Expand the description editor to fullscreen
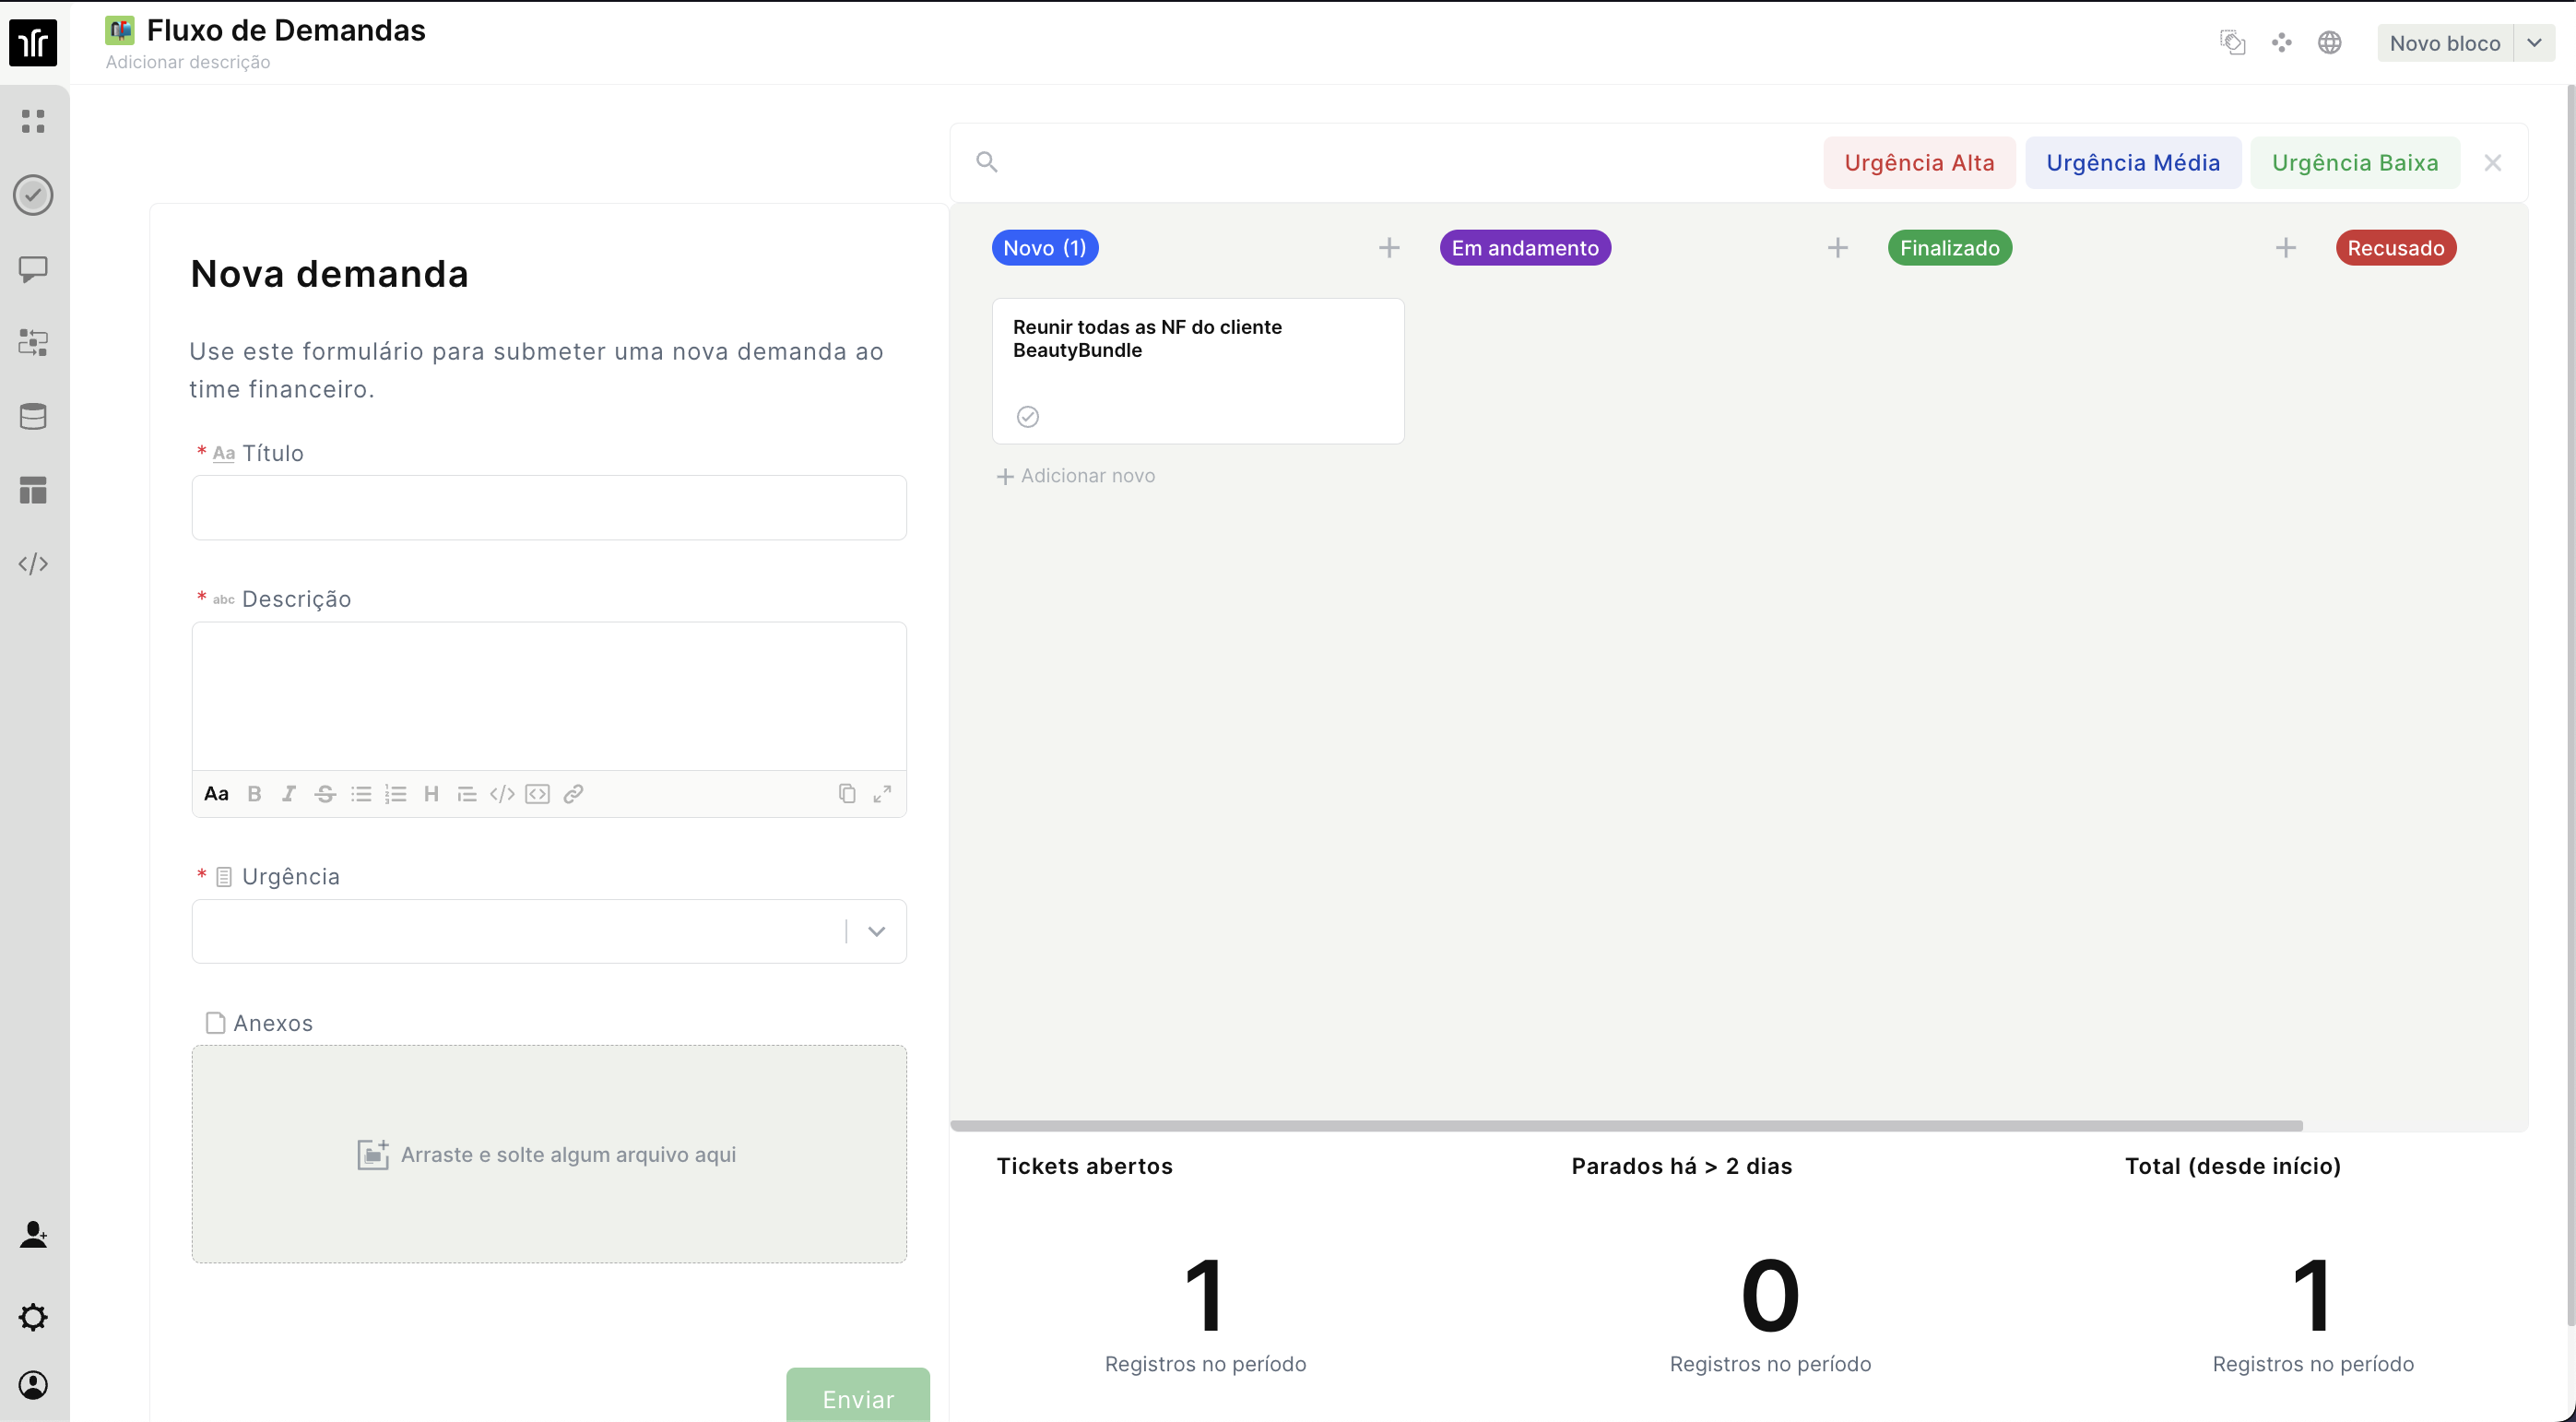This screenshot has height=1422, width=2576. [x=882, y=794]
